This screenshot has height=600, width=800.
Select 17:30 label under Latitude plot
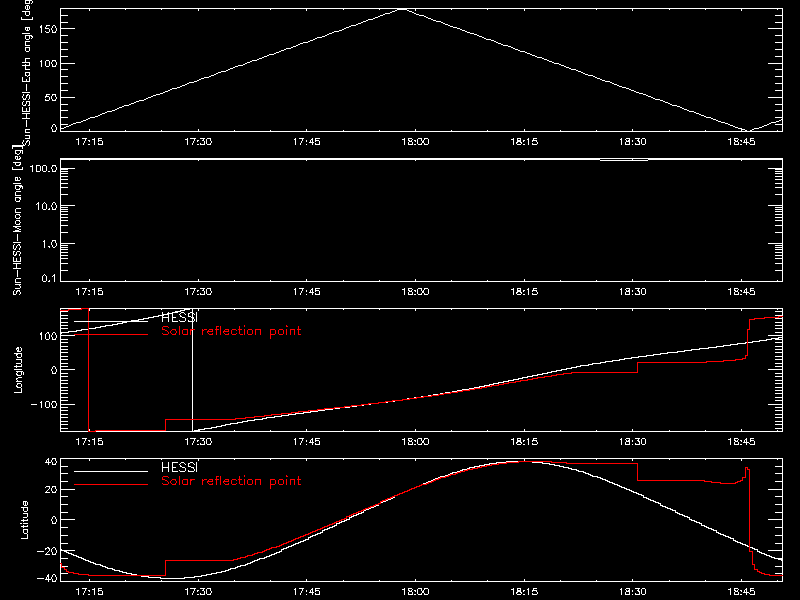(x=198, y=592)
